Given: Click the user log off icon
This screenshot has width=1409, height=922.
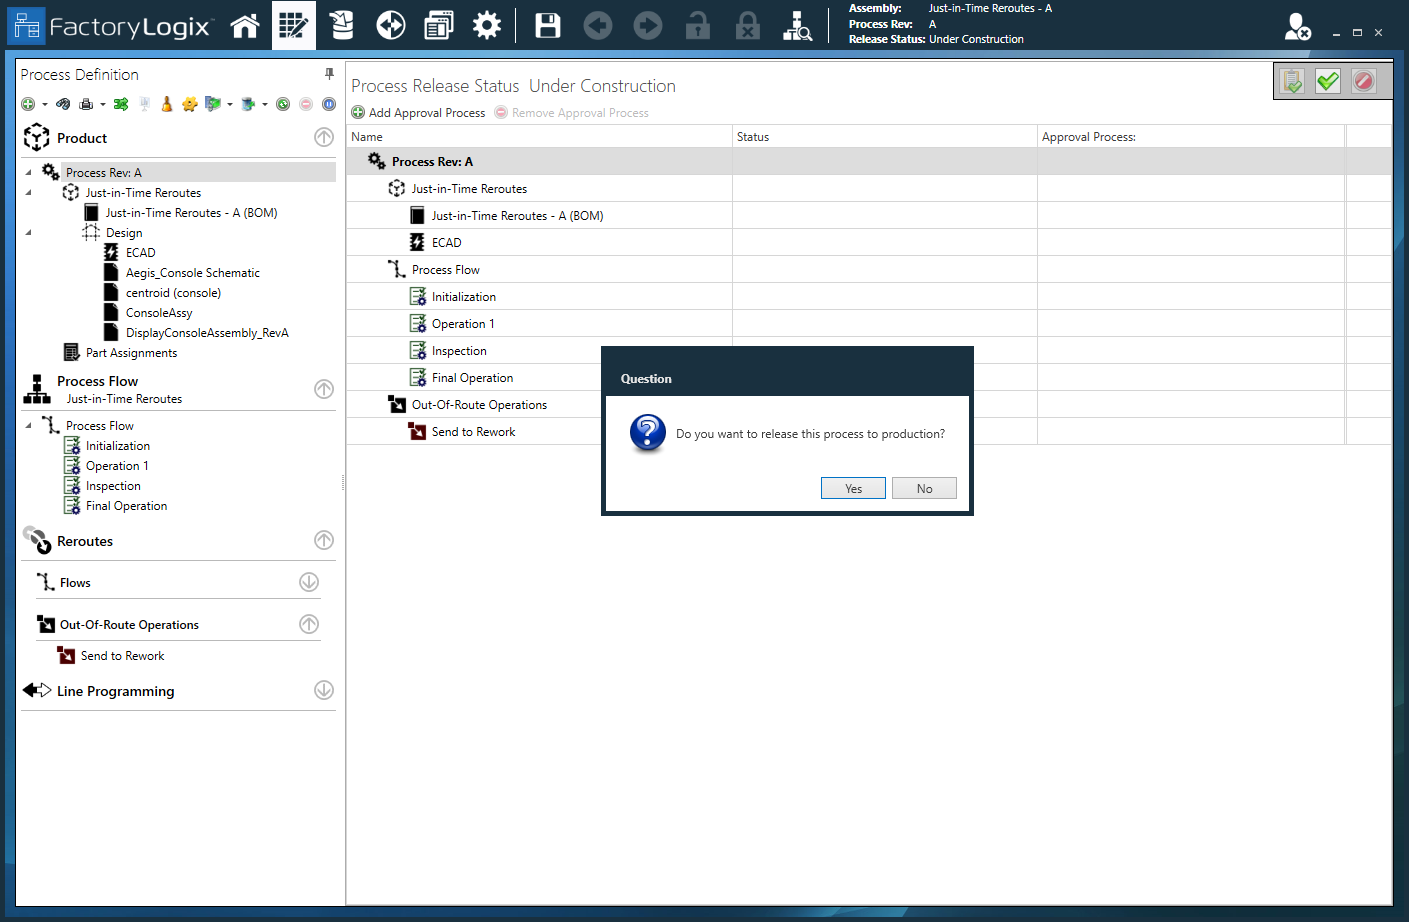Looking at the screenshot, I should [1297, 27].
